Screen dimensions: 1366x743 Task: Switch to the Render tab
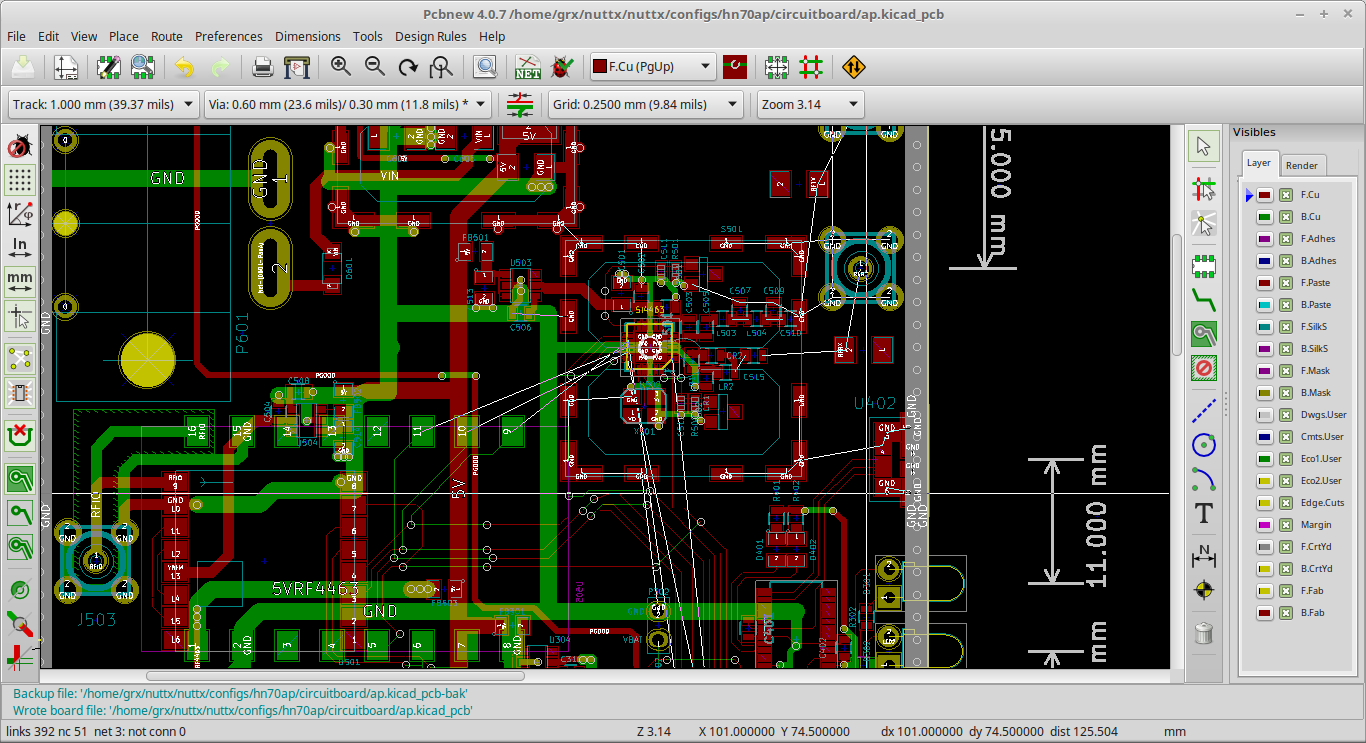[x=1302, y=165]
